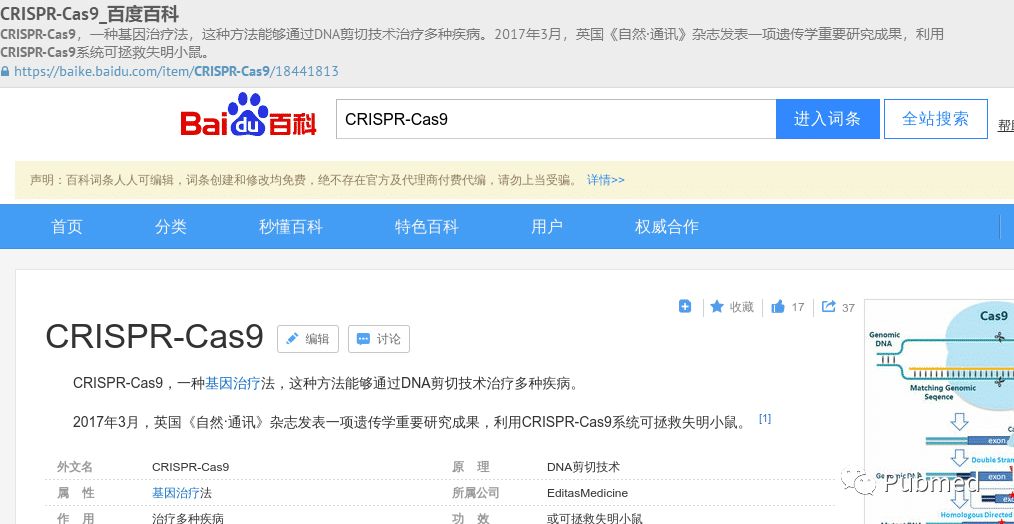Open the 分类 navigation menu
1014x524 pixels.
coord(171,226)
